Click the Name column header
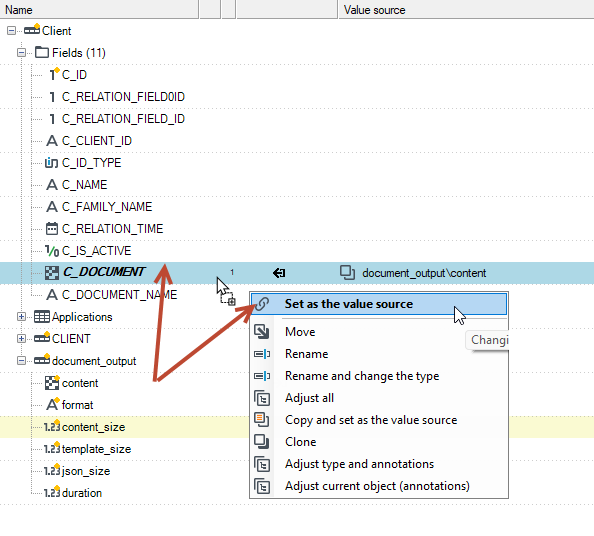This screenshot has width=594, height=536. 99,9
